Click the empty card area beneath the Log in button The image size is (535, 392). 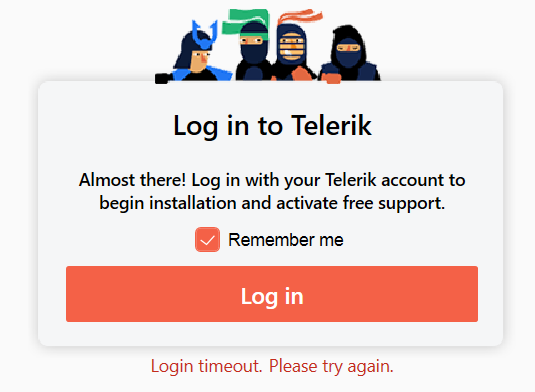click(x=272, y=334)
